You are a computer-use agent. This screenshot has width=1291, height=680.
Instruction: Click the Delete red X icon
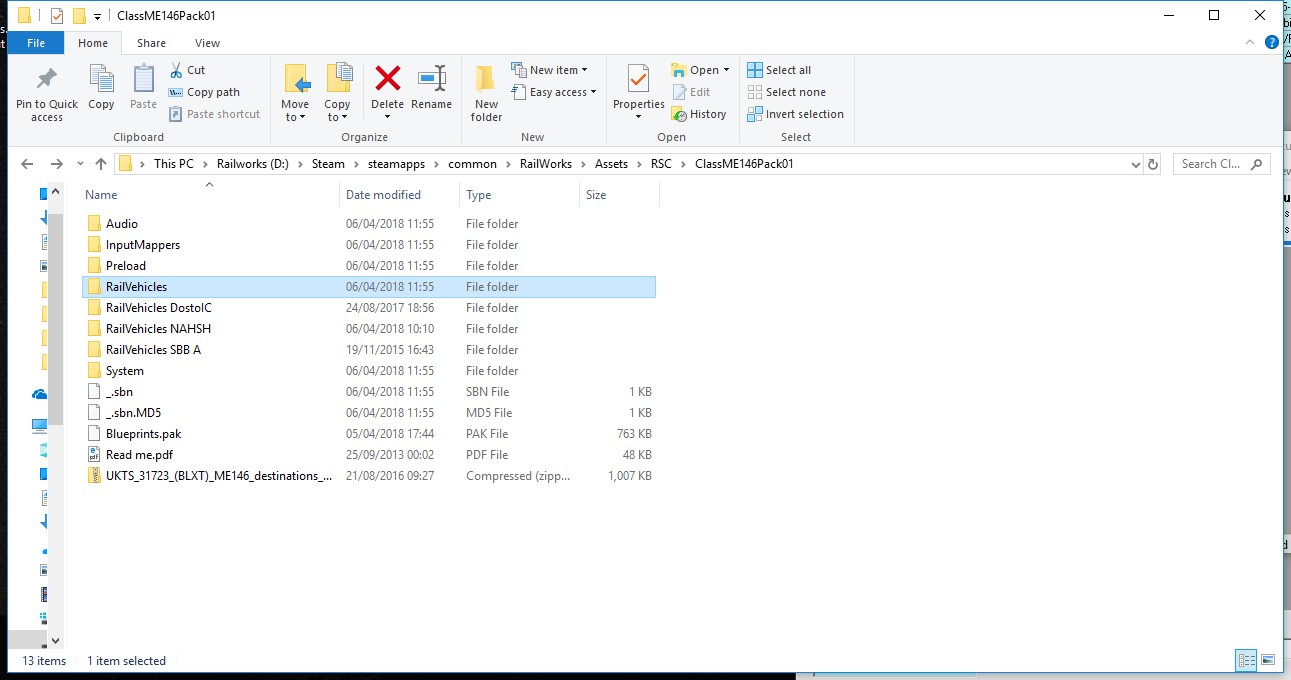387,79
